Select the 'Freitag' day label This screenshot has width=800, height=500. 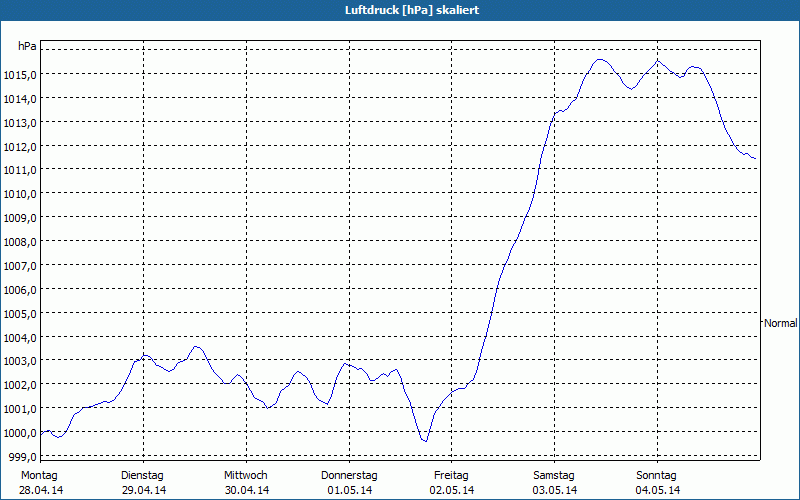(x=452, y=476)
